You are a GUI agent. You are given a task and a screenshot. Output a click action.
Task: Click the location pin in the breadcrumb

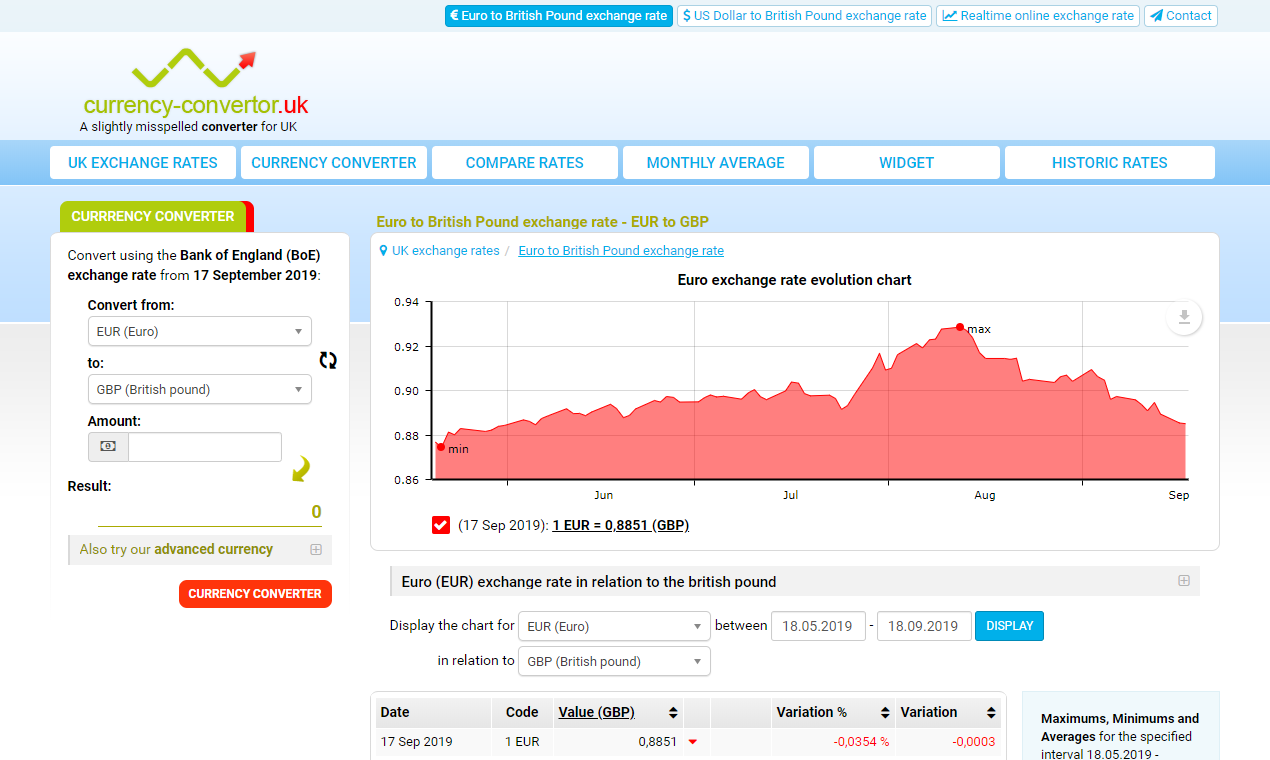click(383, 250)
